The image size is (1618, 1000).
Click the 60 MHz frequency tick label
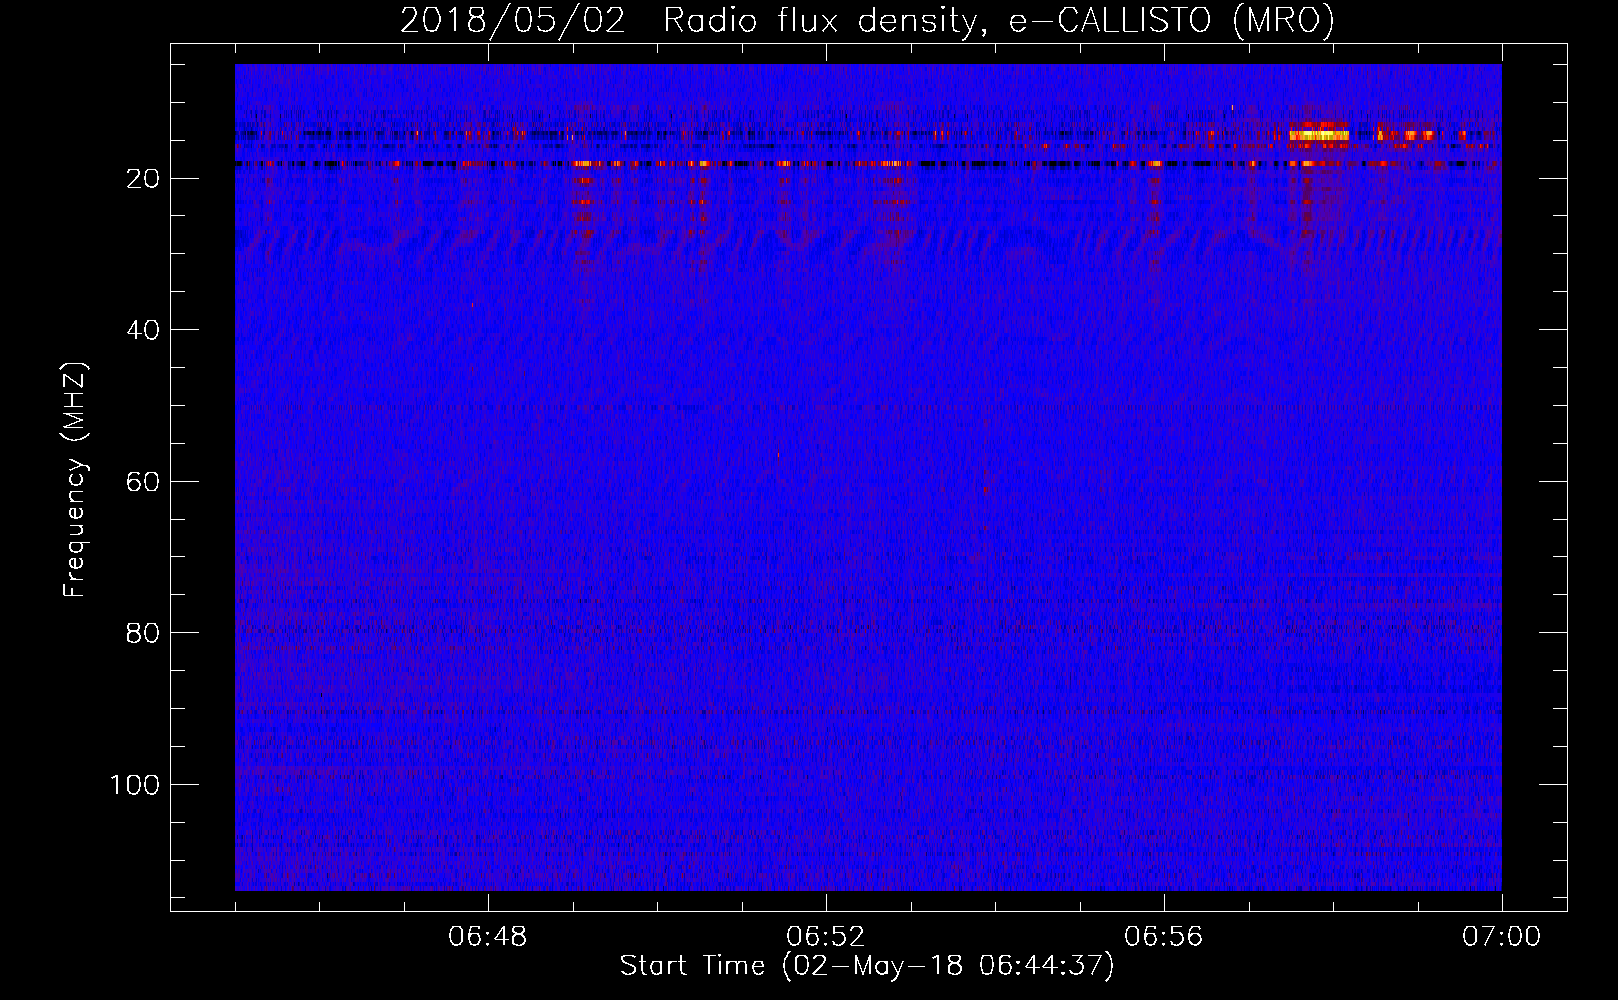pyautogui.click(x=144, y=482)
